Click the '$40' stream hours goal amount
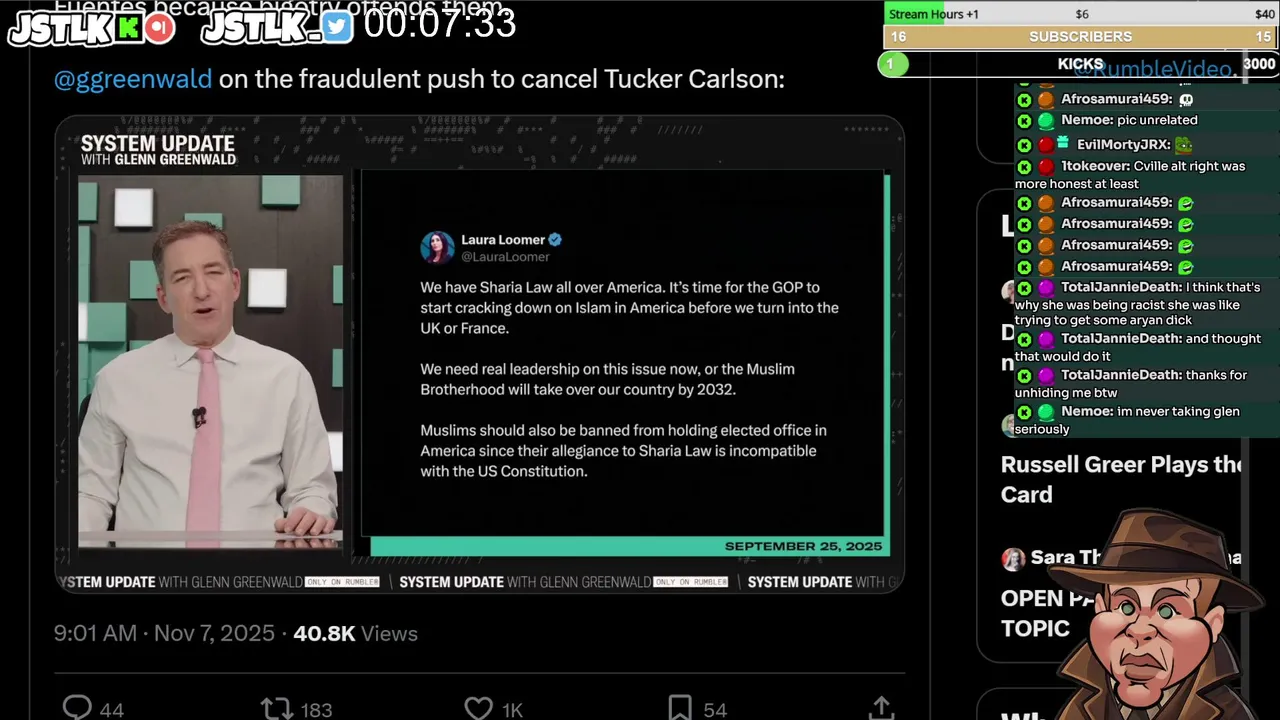The width and height of the screenshot is (1280, 720). 1265,14
